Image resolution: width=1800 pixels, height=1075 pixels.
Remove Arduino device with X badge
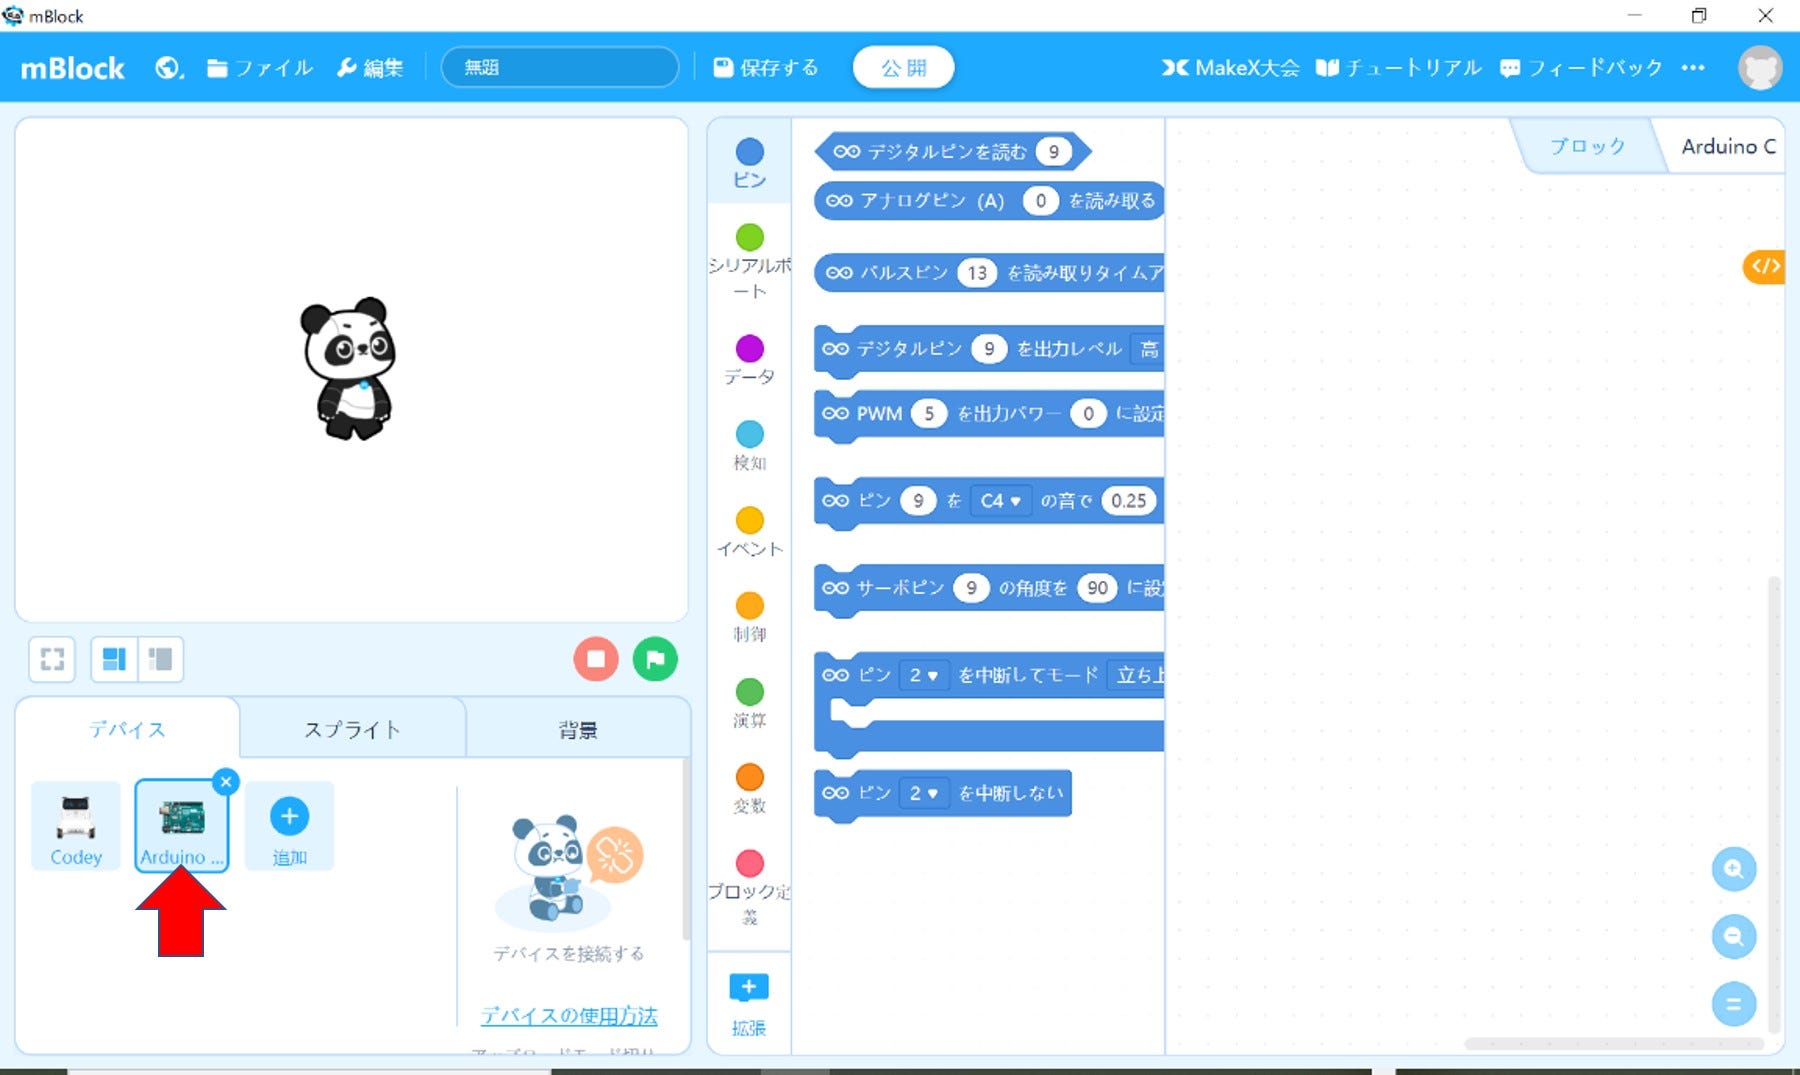pyautogui.click(x=226, y=782)
